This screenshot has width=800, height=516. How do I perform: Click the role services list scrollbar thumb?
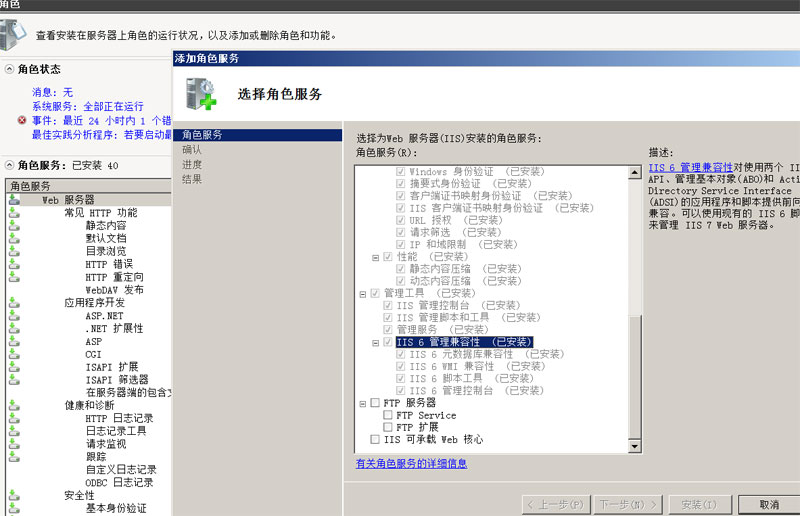point(634,377)
